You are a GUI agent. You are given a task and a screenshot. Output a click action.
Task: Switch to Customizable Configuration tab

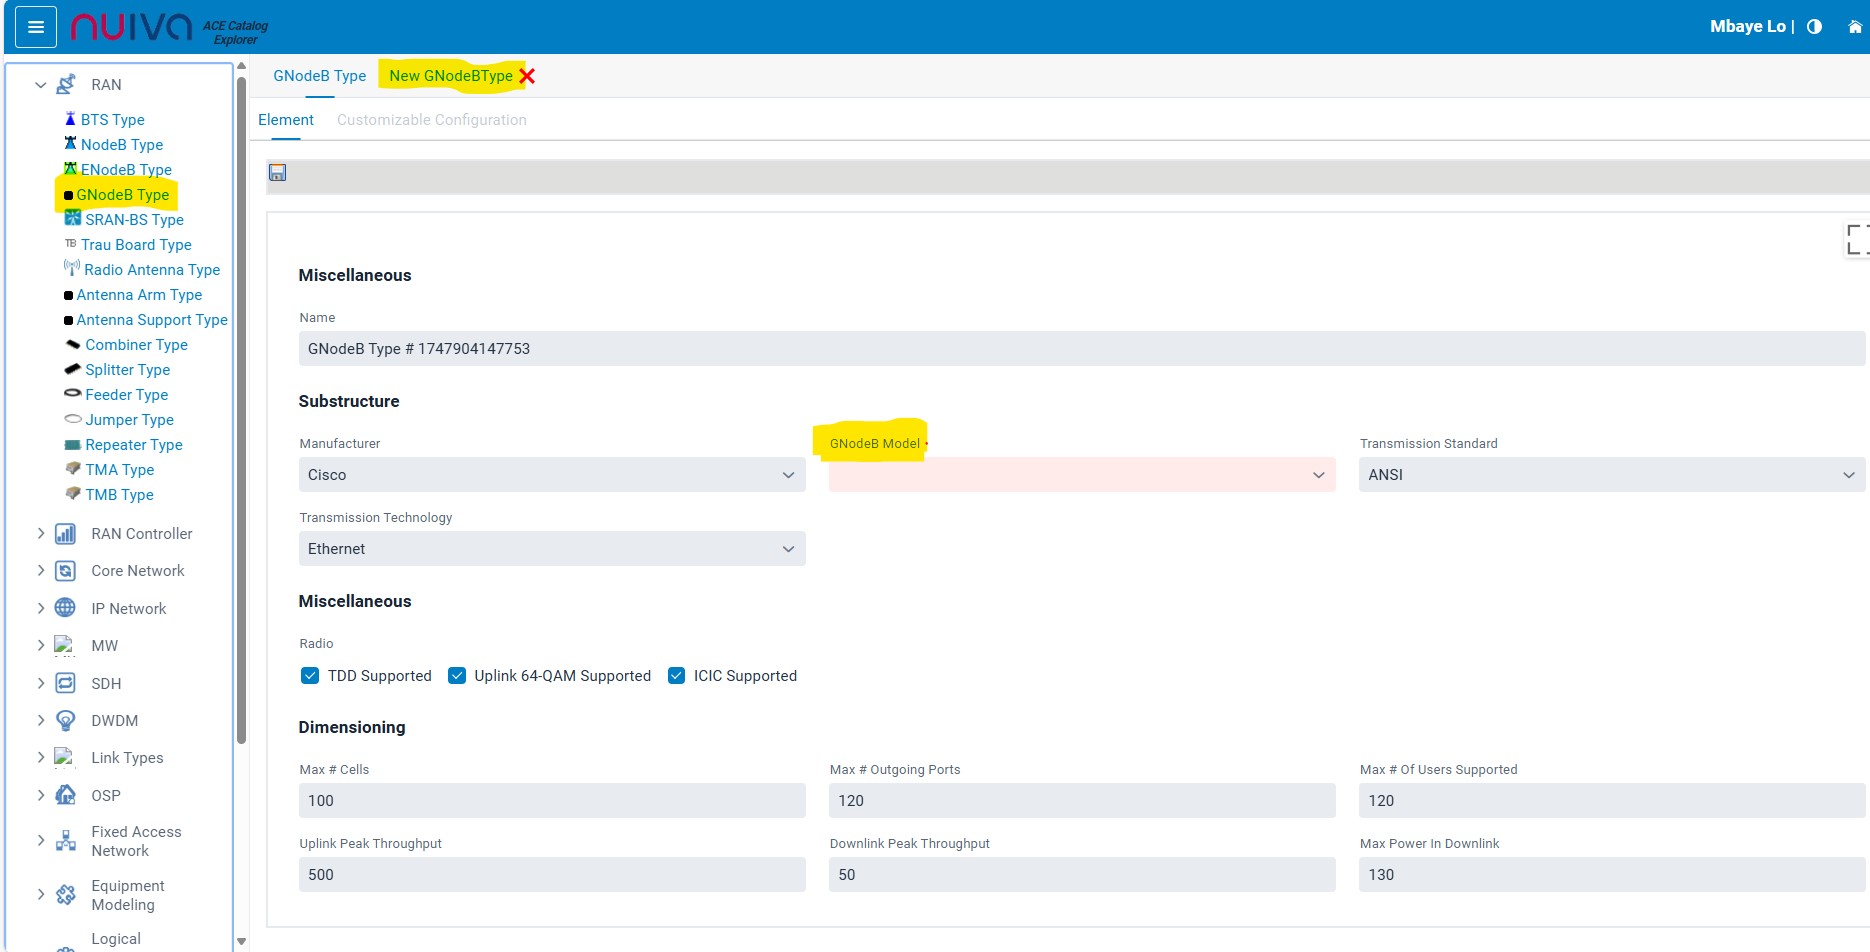(x=431, y=120)
